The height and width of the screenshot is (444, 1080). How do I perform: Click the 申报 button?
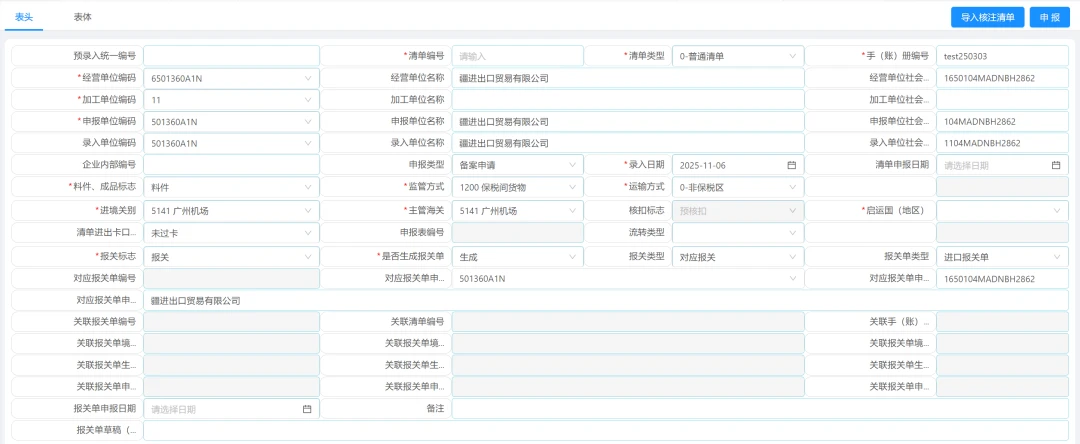pyautogui.click(x=1048, y=17)
